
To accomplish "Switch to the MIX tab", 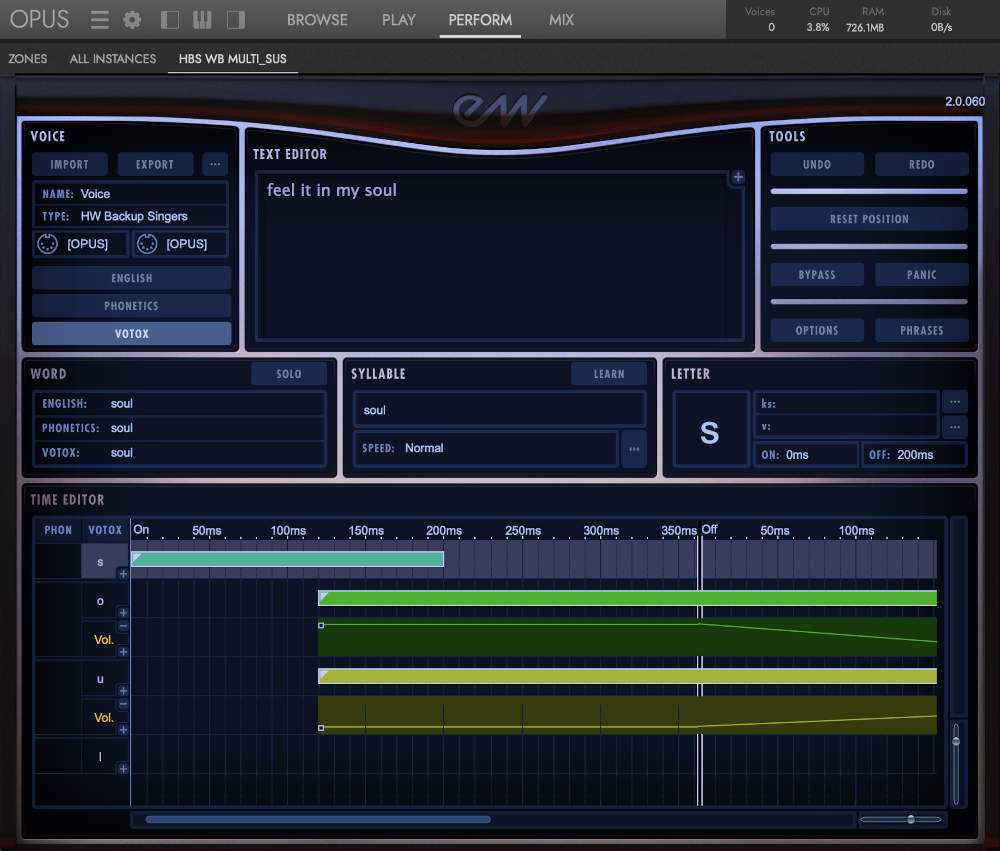I will (561, 20).
